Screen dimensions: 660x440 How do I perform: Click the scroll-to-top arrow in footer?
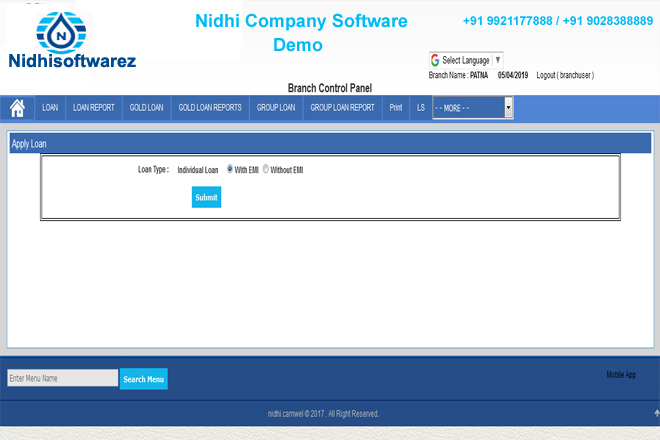(x=657, y=413)
